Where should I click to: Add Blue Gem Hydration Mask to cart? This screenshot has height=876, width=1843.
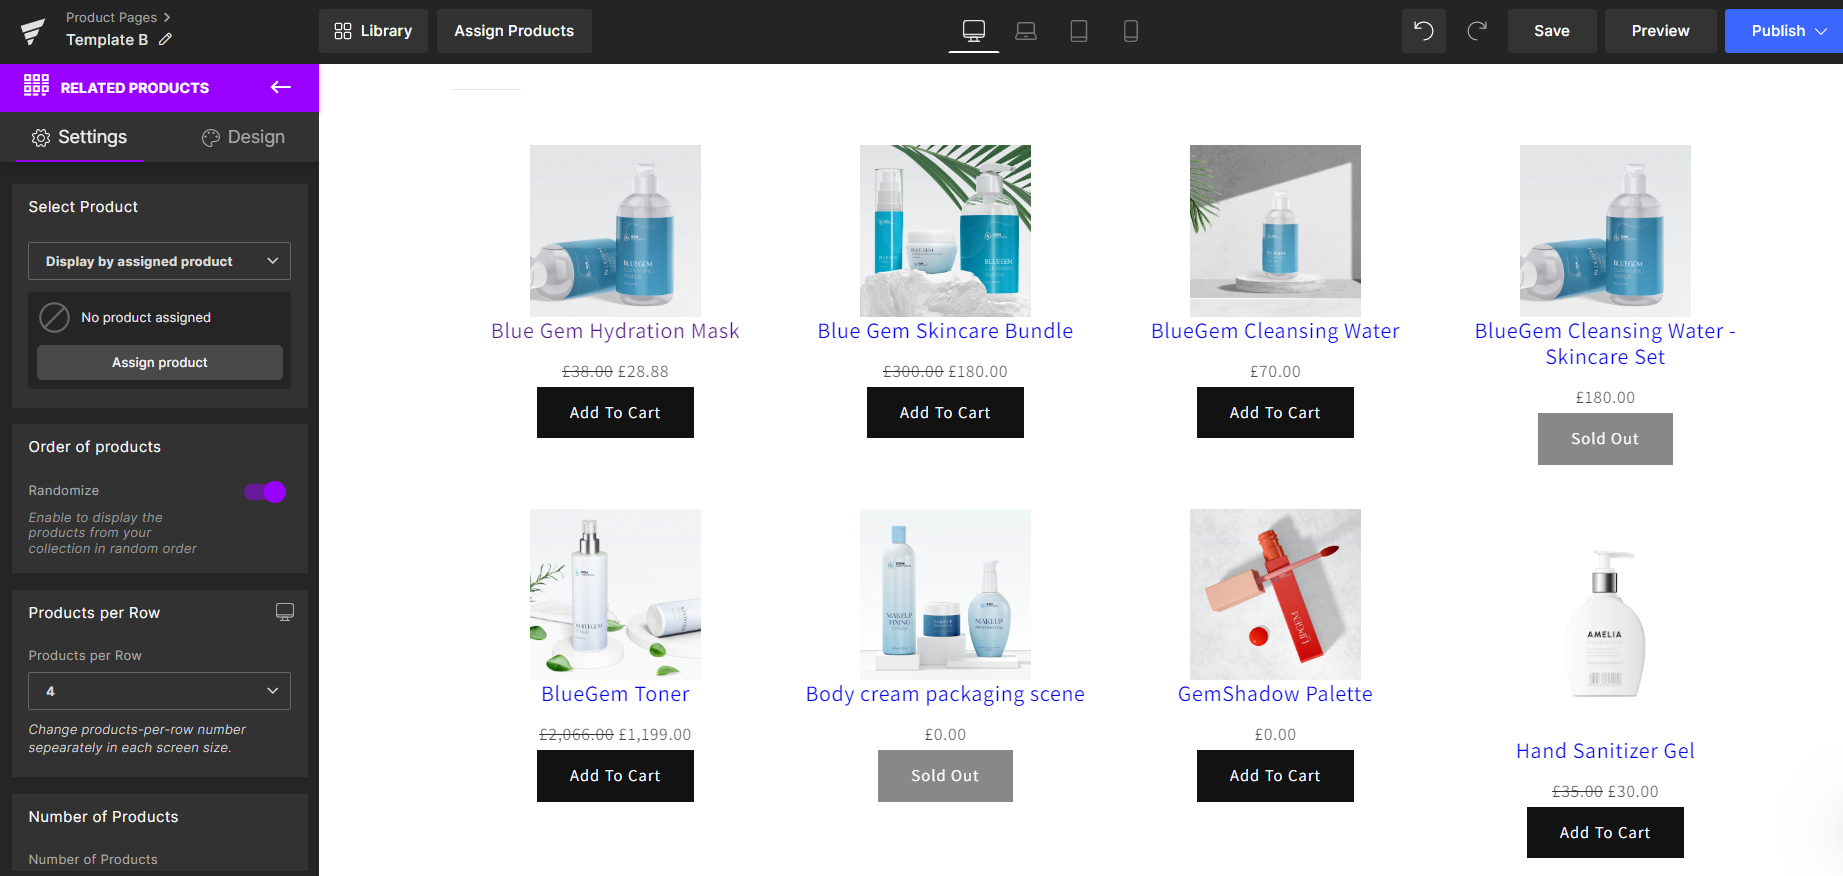[615, 413]
